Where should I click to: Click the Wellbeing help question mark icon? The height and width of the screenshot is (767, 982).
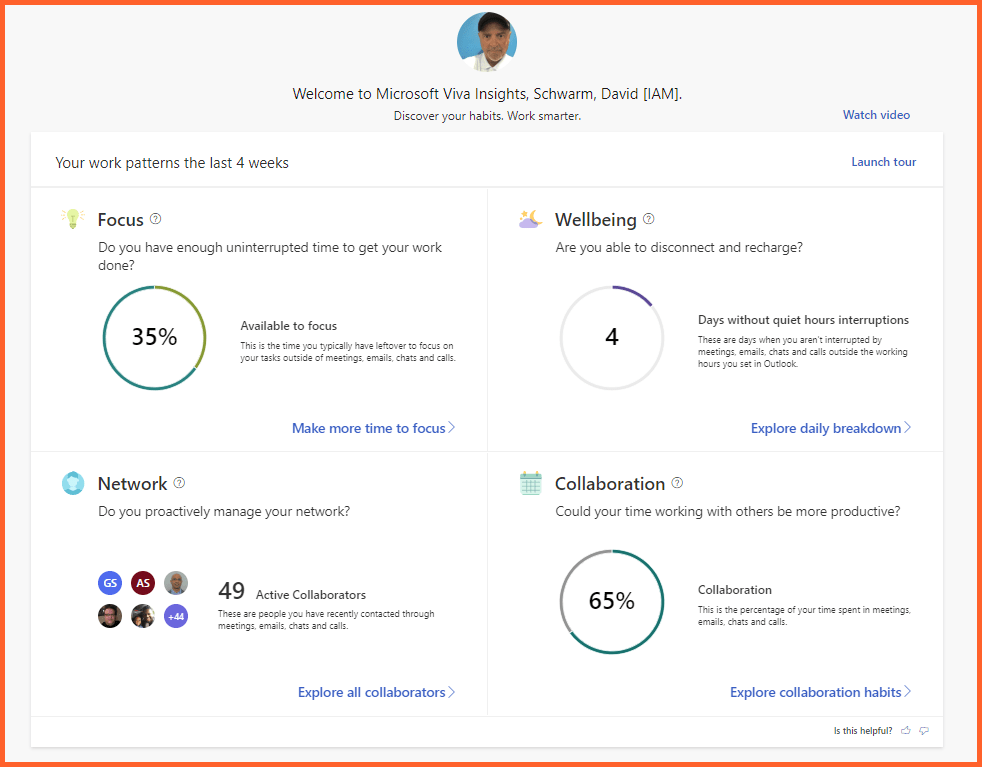point(649,219)
